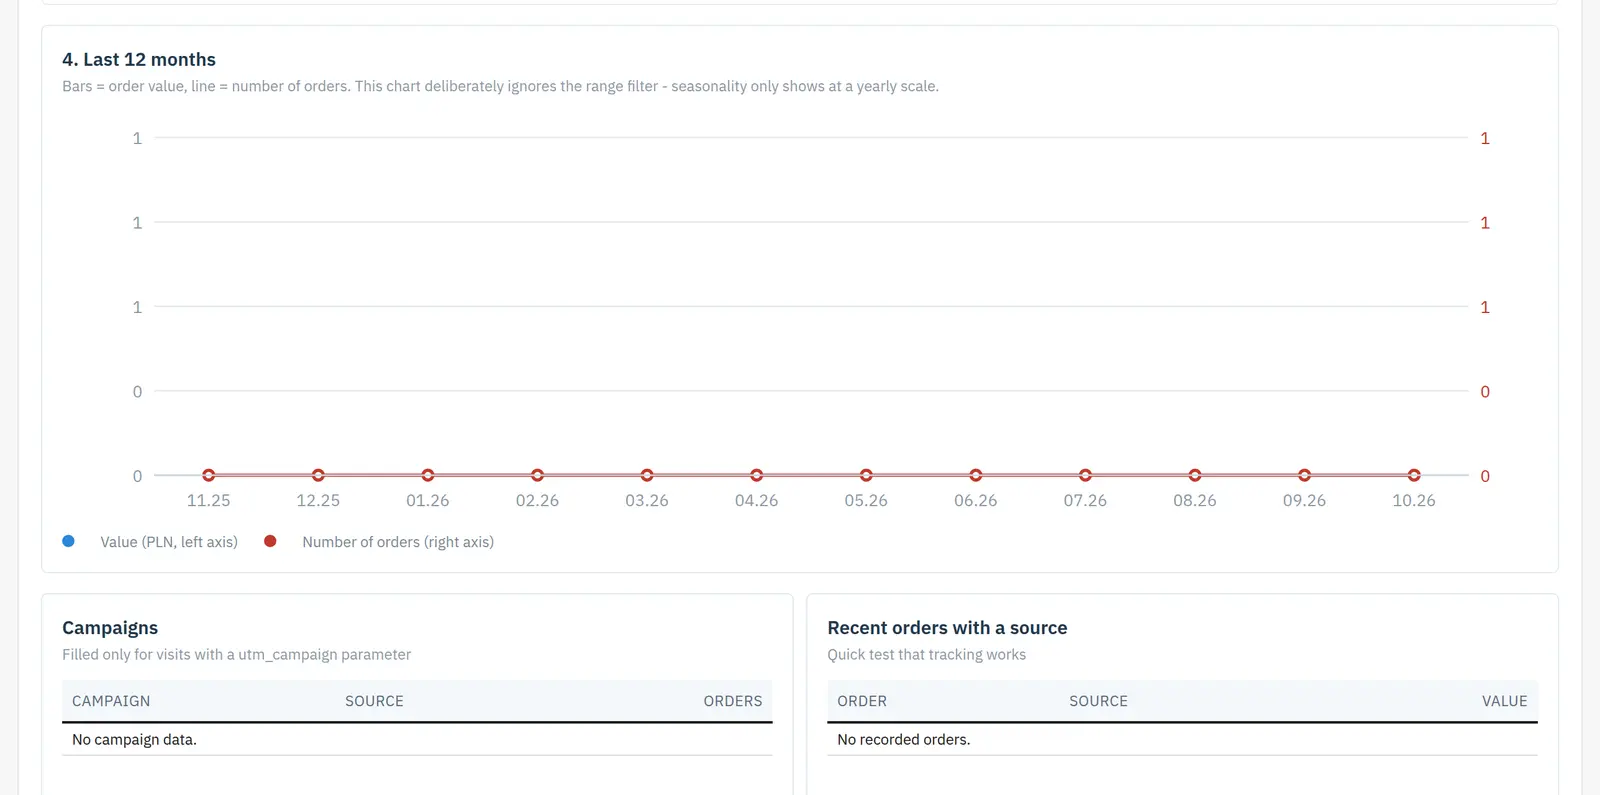Viewport: 1600px width, 795px height.
Task: Click 'Recent orders with a source' heading
Action: [x=947, y=628]
